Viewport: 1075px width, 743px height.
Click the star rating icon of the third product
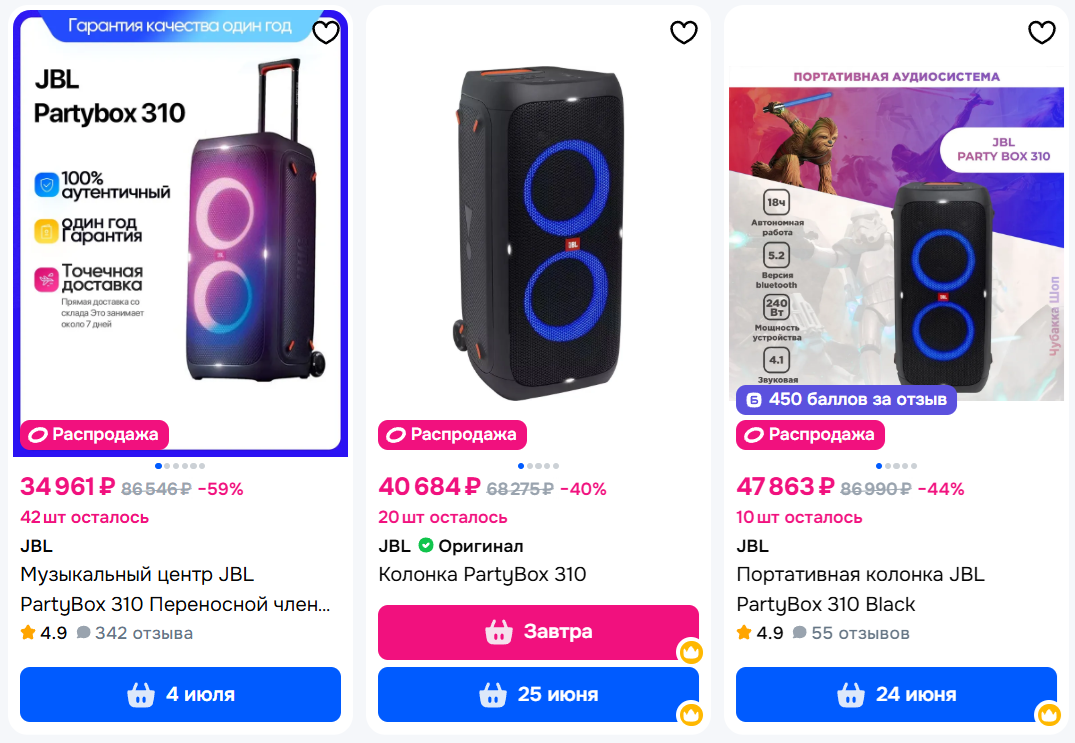(744, 633)
